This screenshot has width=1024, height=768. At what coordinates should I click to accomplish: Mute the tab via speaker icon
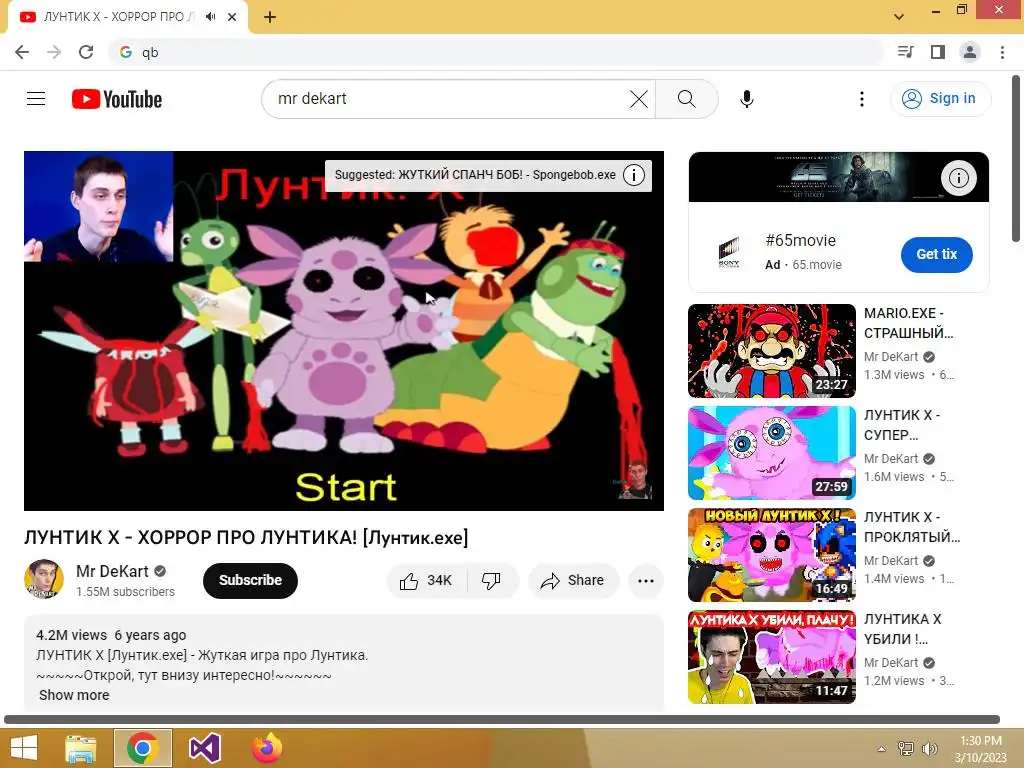click(x=210, y=17)
